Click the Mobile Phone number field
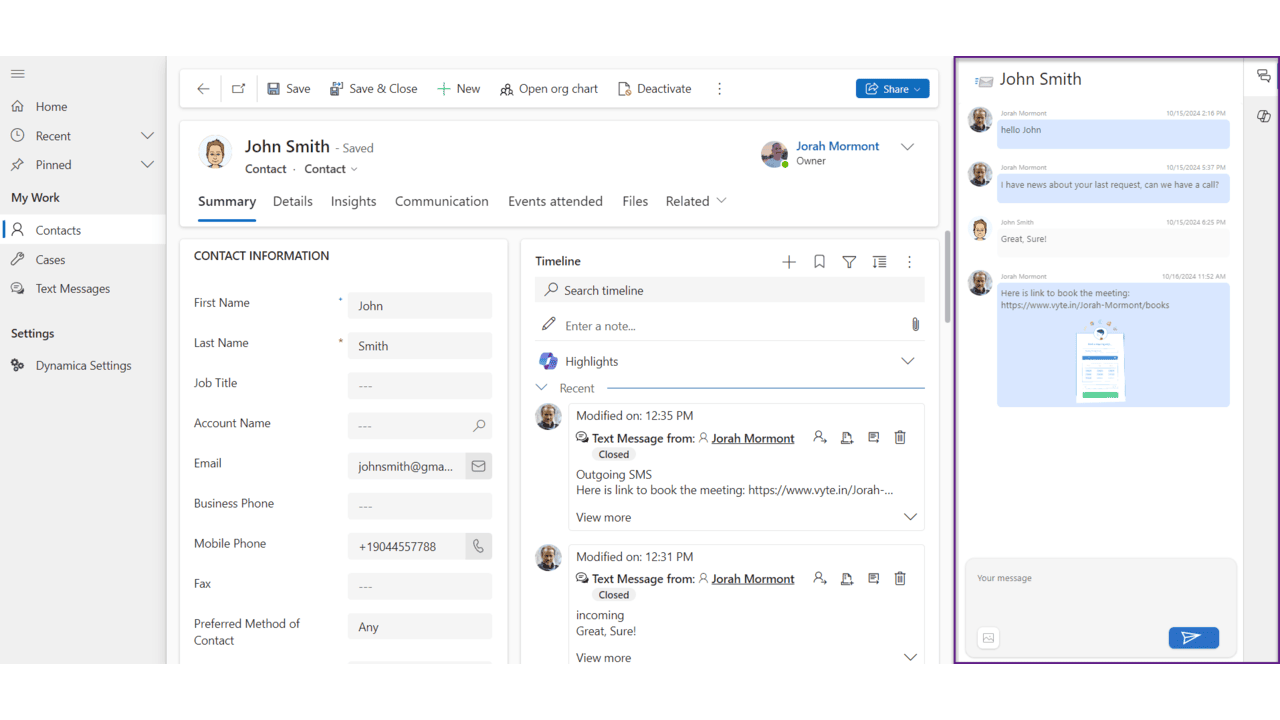1280x720 pixels. coord(406,546)
